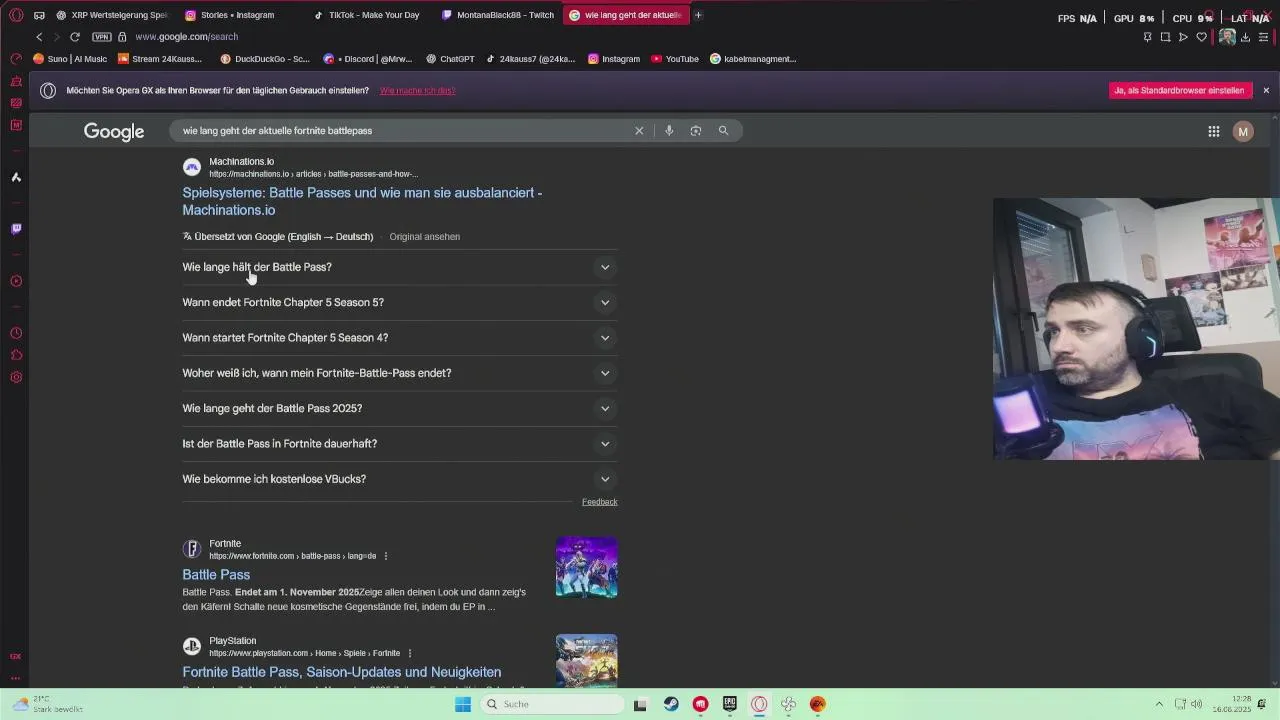Add page to bookmarks with heart icon
1280x720 pixels.
[1201, 37]
